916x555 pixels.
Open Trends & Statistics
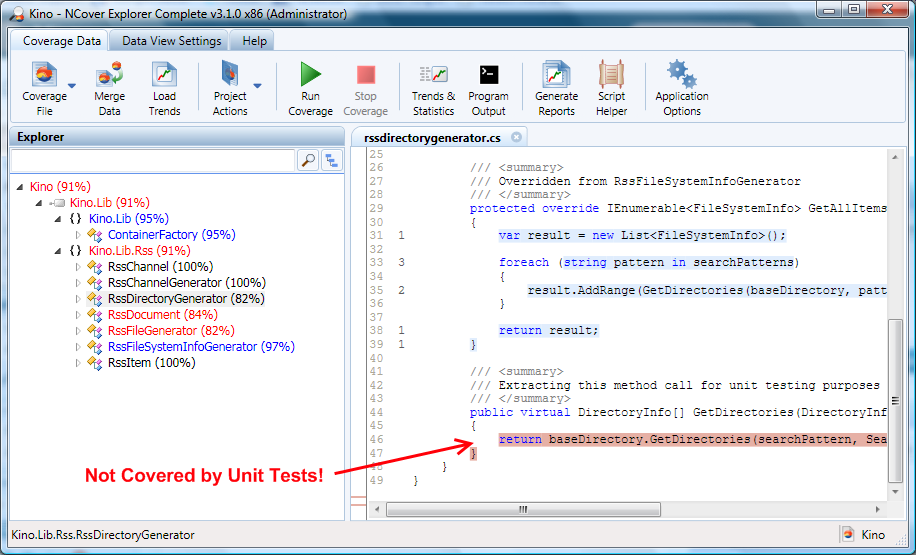(x=433, y=89)
